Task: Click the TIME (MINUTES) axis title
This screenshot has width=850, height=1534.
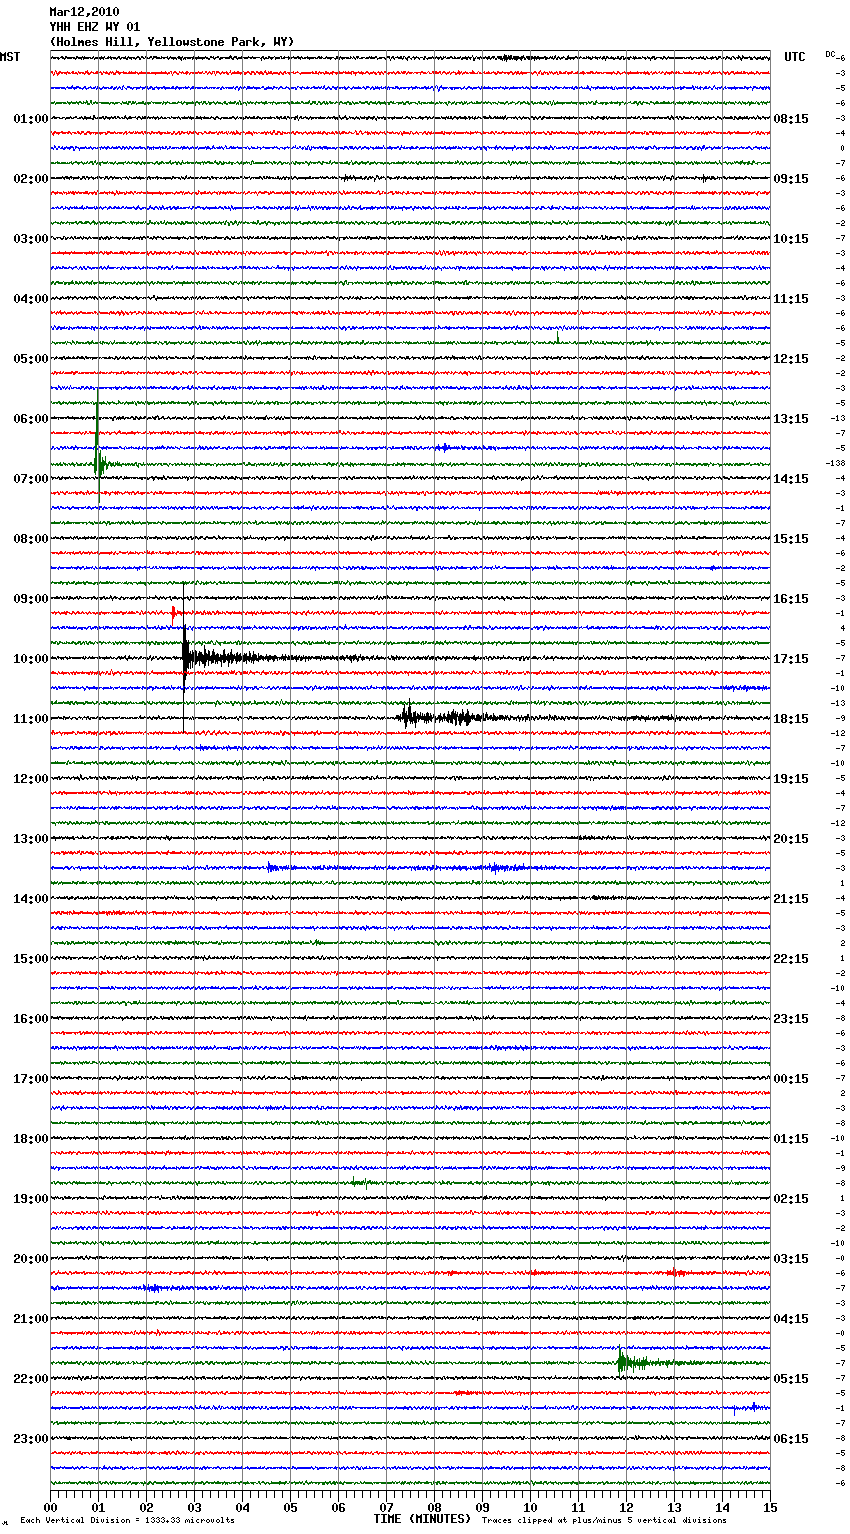Action: click(422, 1519)
